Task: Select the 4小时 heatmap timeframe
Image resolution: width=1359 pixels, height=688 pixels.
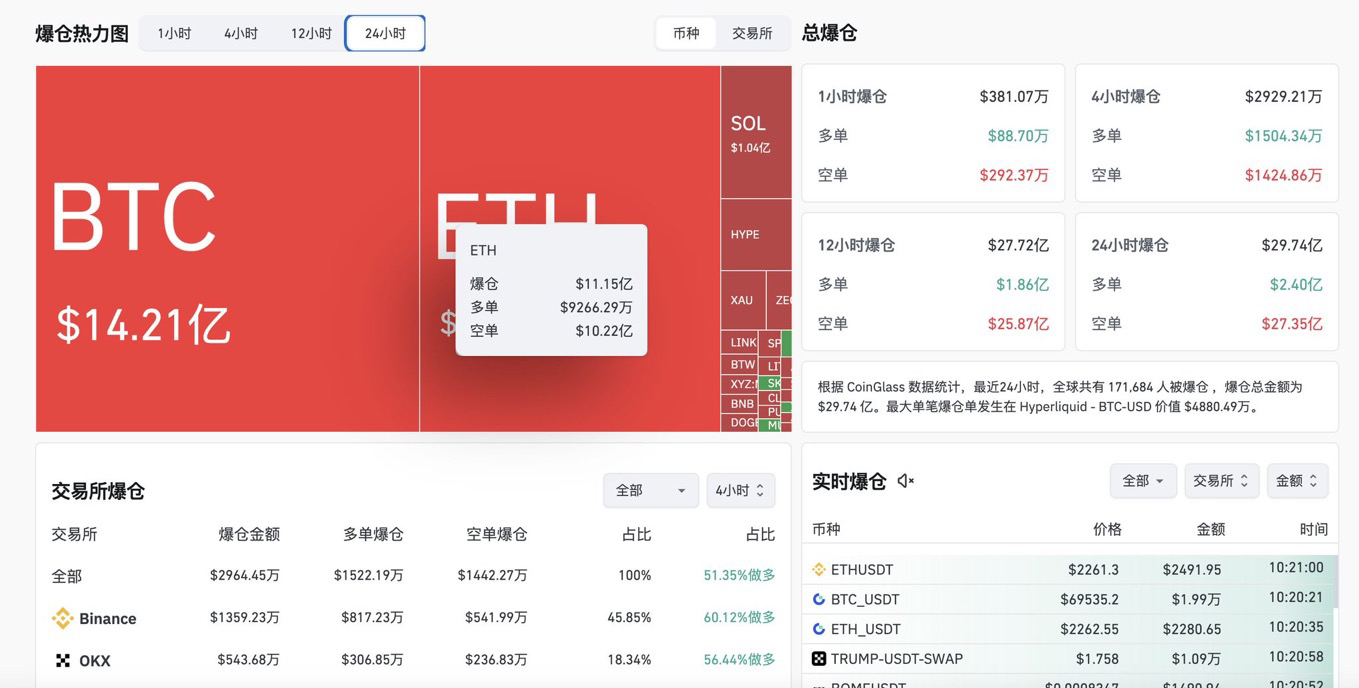Action: point(241,33)
